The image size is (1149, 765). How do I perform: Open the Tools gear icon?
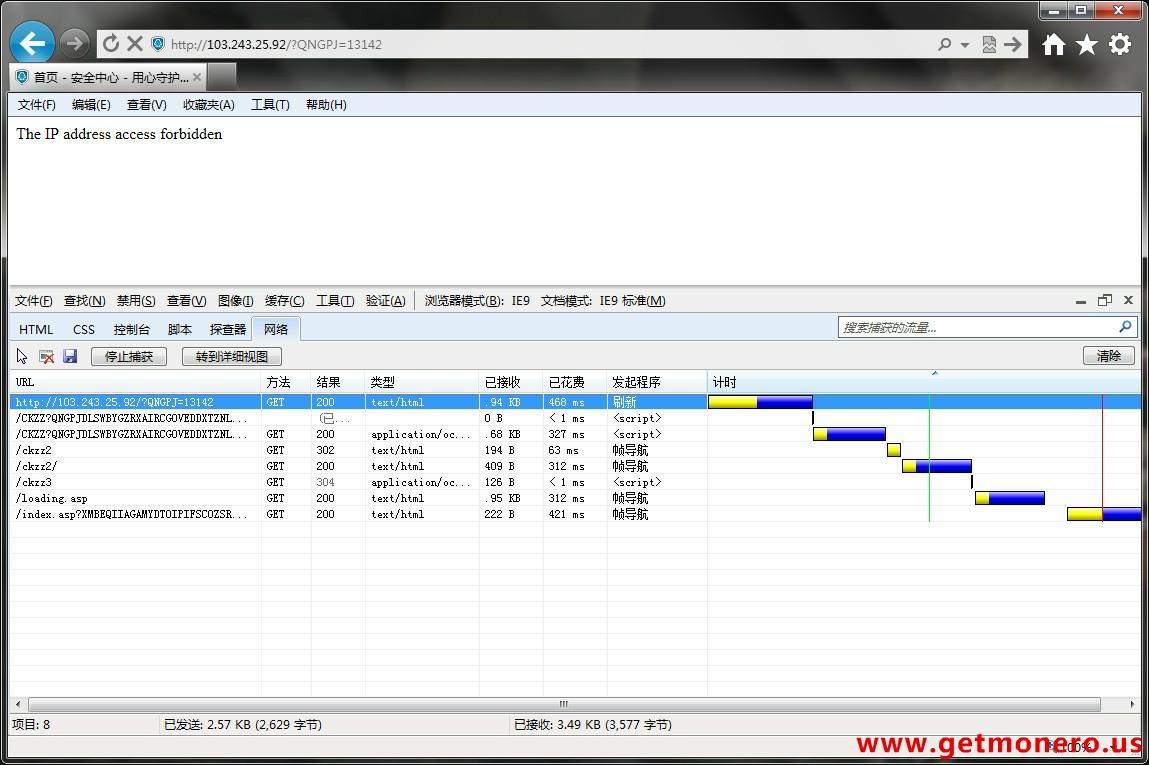1120,44
